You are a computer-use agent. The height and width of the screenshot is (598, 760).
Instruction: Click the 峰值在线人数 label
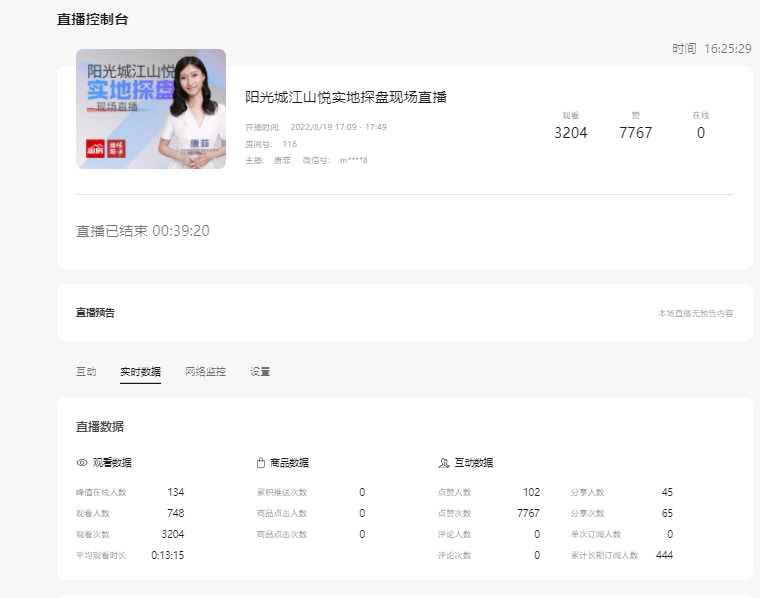point(101,492)
